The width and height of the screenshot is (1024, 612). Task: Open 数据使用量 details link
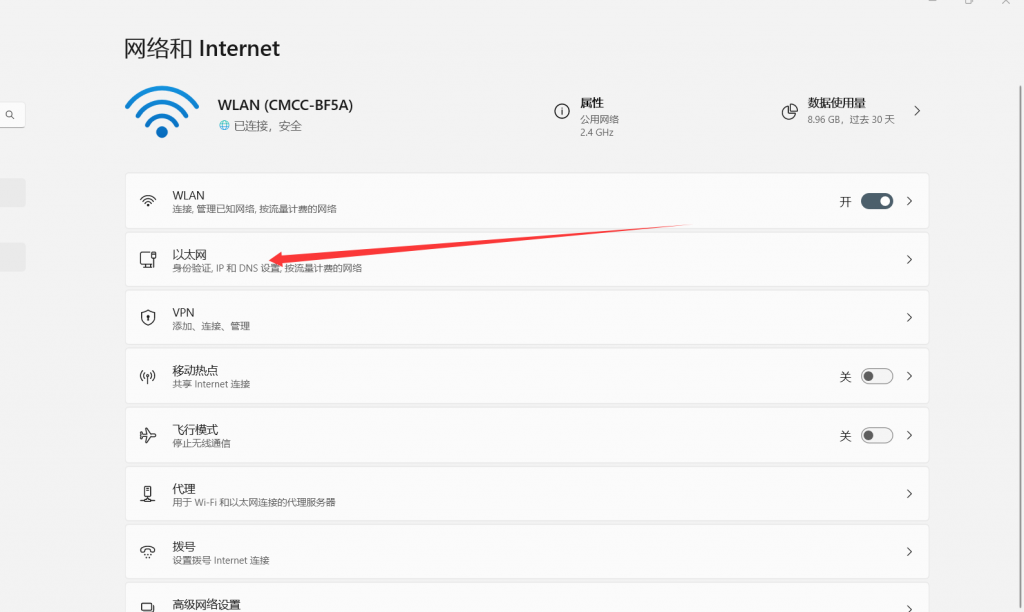(916, 111)
